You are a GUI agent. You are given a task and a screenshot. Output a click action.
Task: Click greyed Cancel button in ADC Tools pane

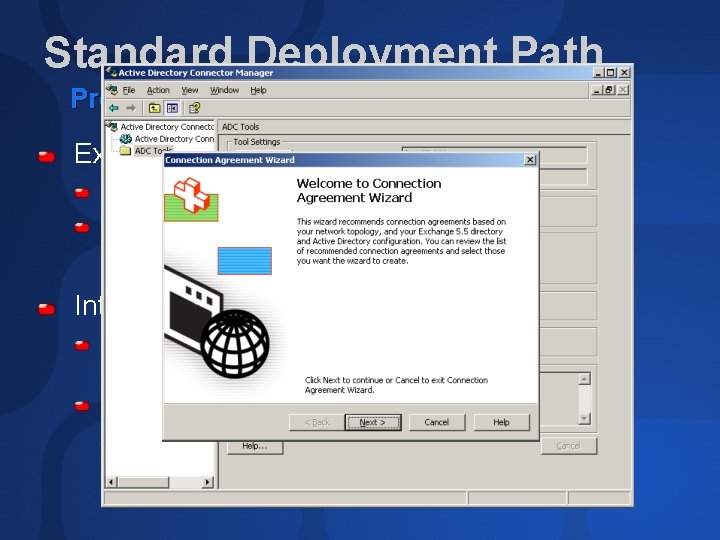click(569, 446)
